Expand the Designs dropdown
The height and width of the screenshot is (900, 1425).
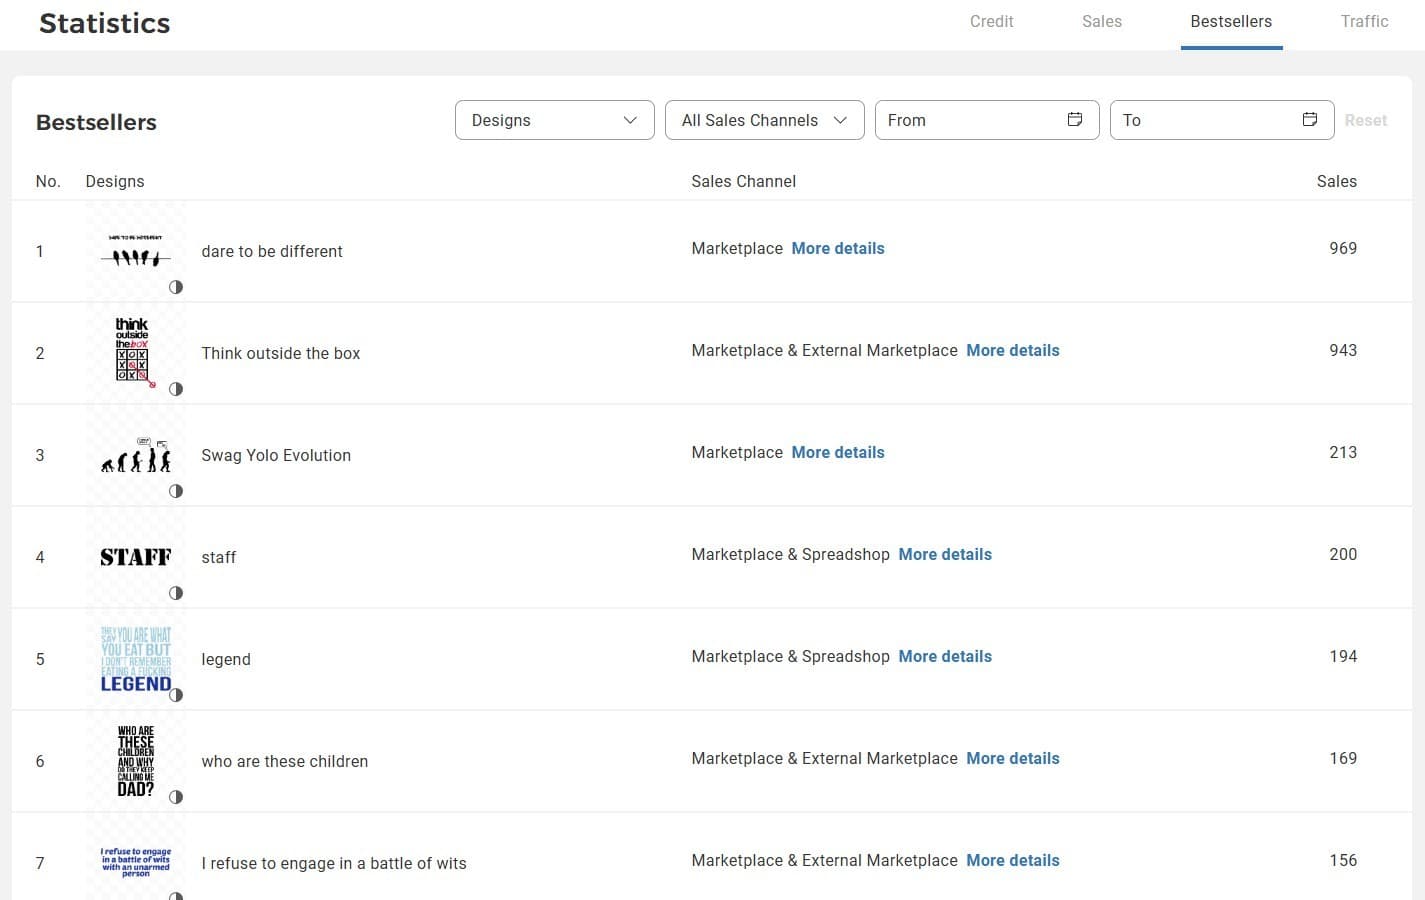click(x=555, y=120)
